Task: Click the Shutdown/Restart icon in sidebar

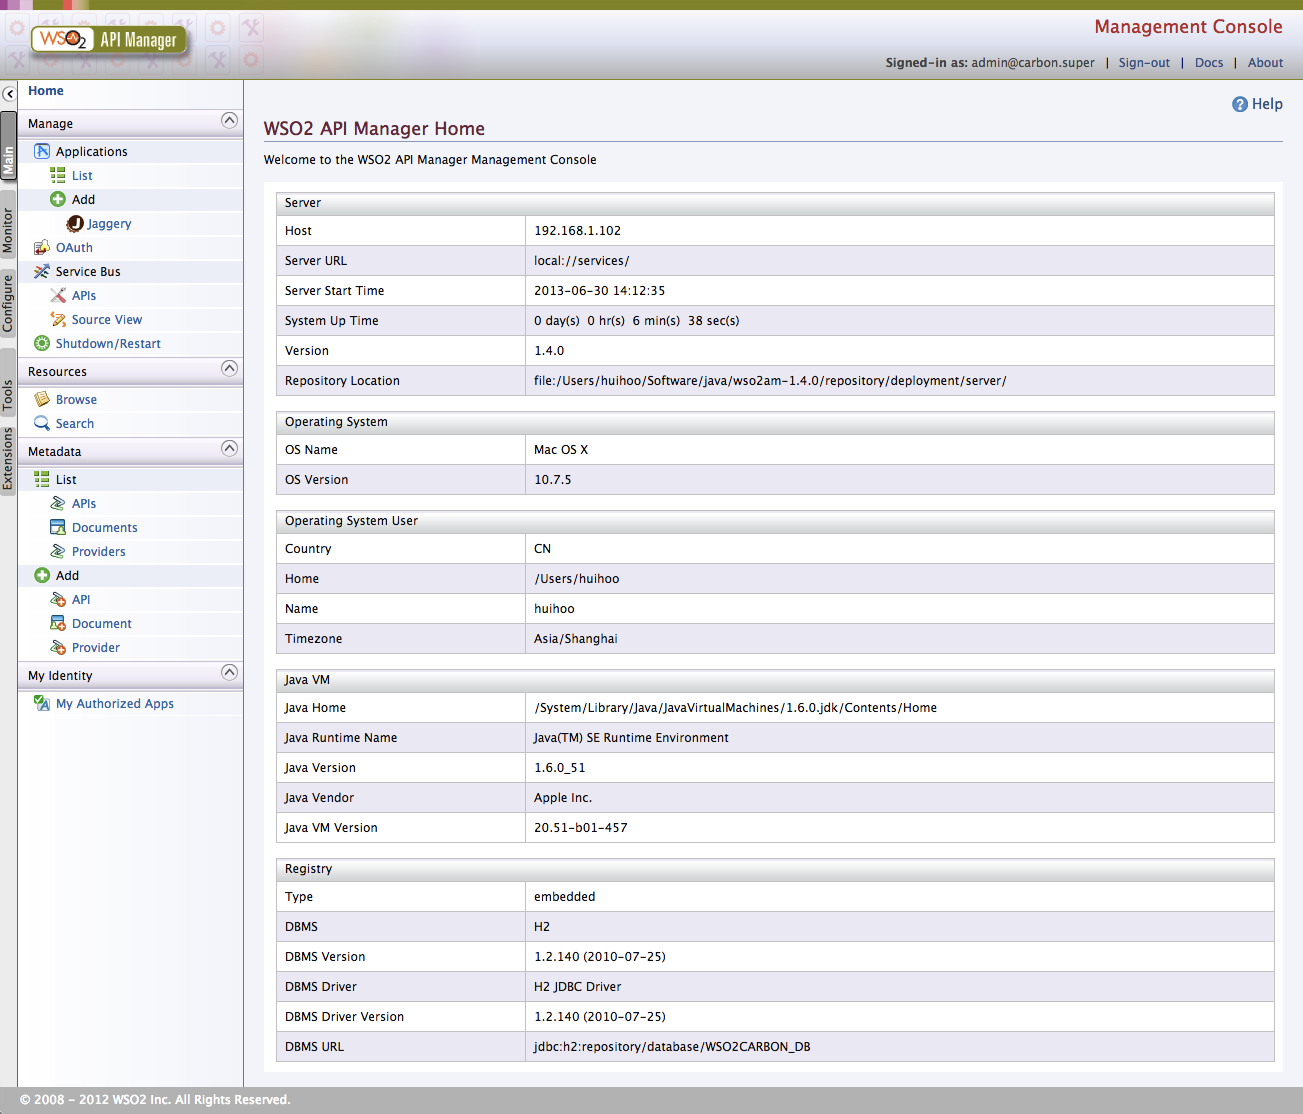Action: click(x=41, y=343)
